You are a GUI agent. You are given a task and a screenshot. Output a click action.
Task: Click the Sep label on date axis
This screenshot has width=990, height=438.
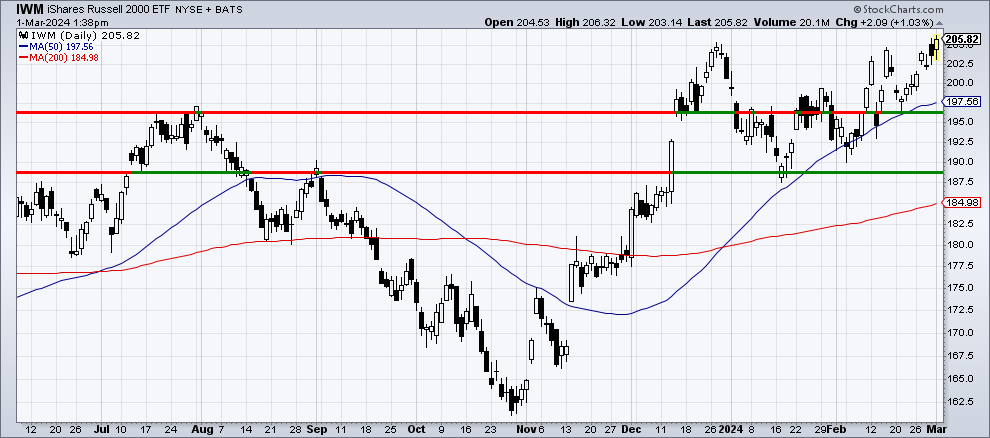316,429
